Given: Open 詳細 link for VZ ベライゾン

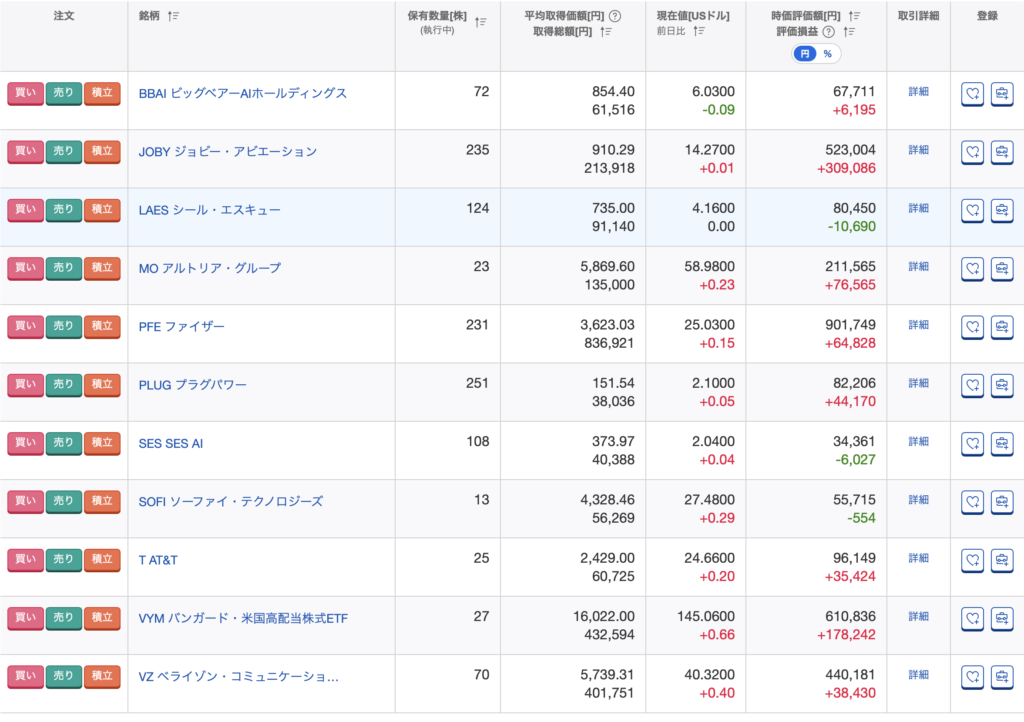Looking at the screenshot, I should pyautogui.click(x=918, y=675).
